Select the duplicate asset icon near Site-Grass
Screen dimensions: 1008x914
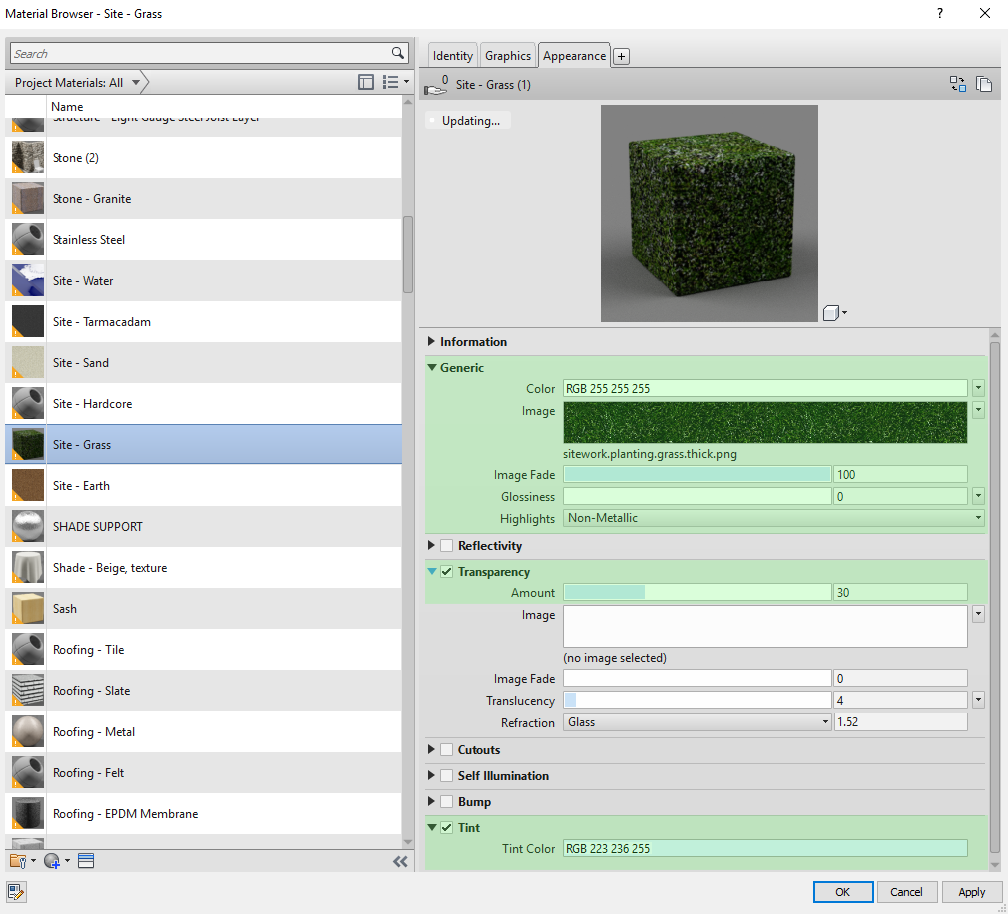[984, 84]
